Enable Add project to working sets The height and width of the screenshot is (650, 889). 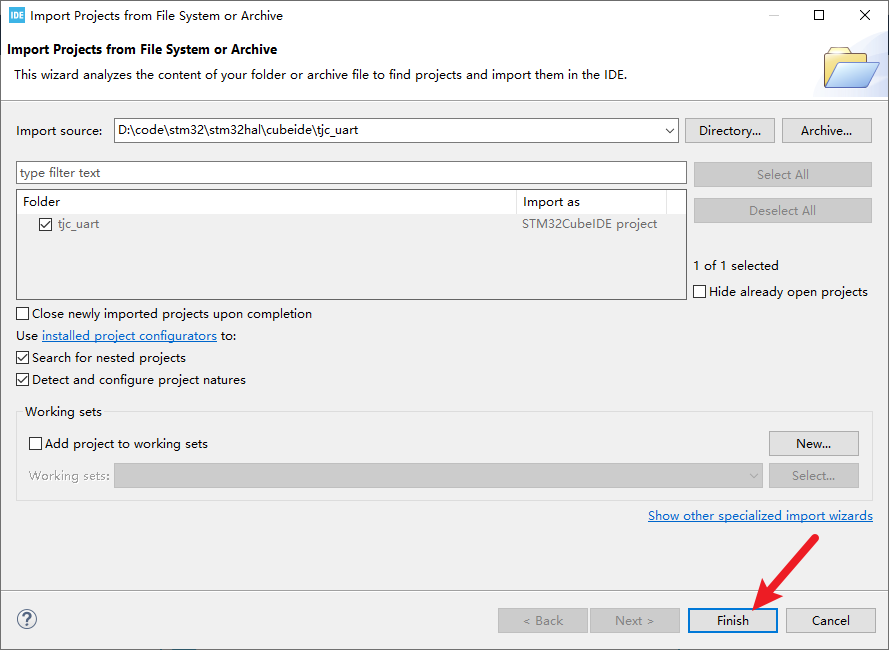click(x=36, y=444)
